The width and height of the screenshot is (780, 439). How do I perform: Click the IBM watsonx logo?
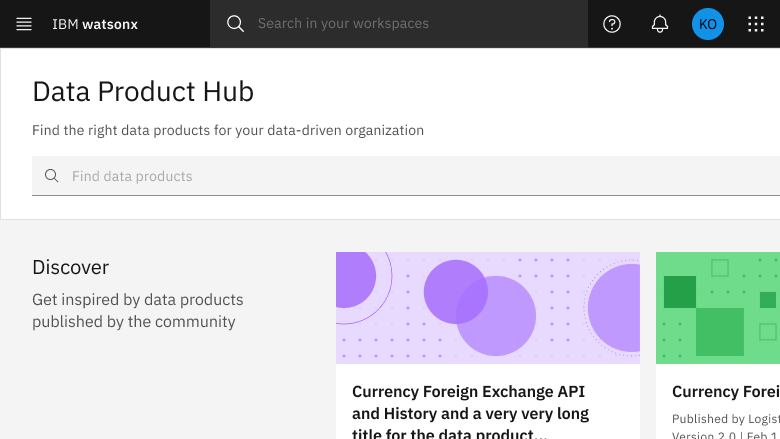[x=95, y=24]
